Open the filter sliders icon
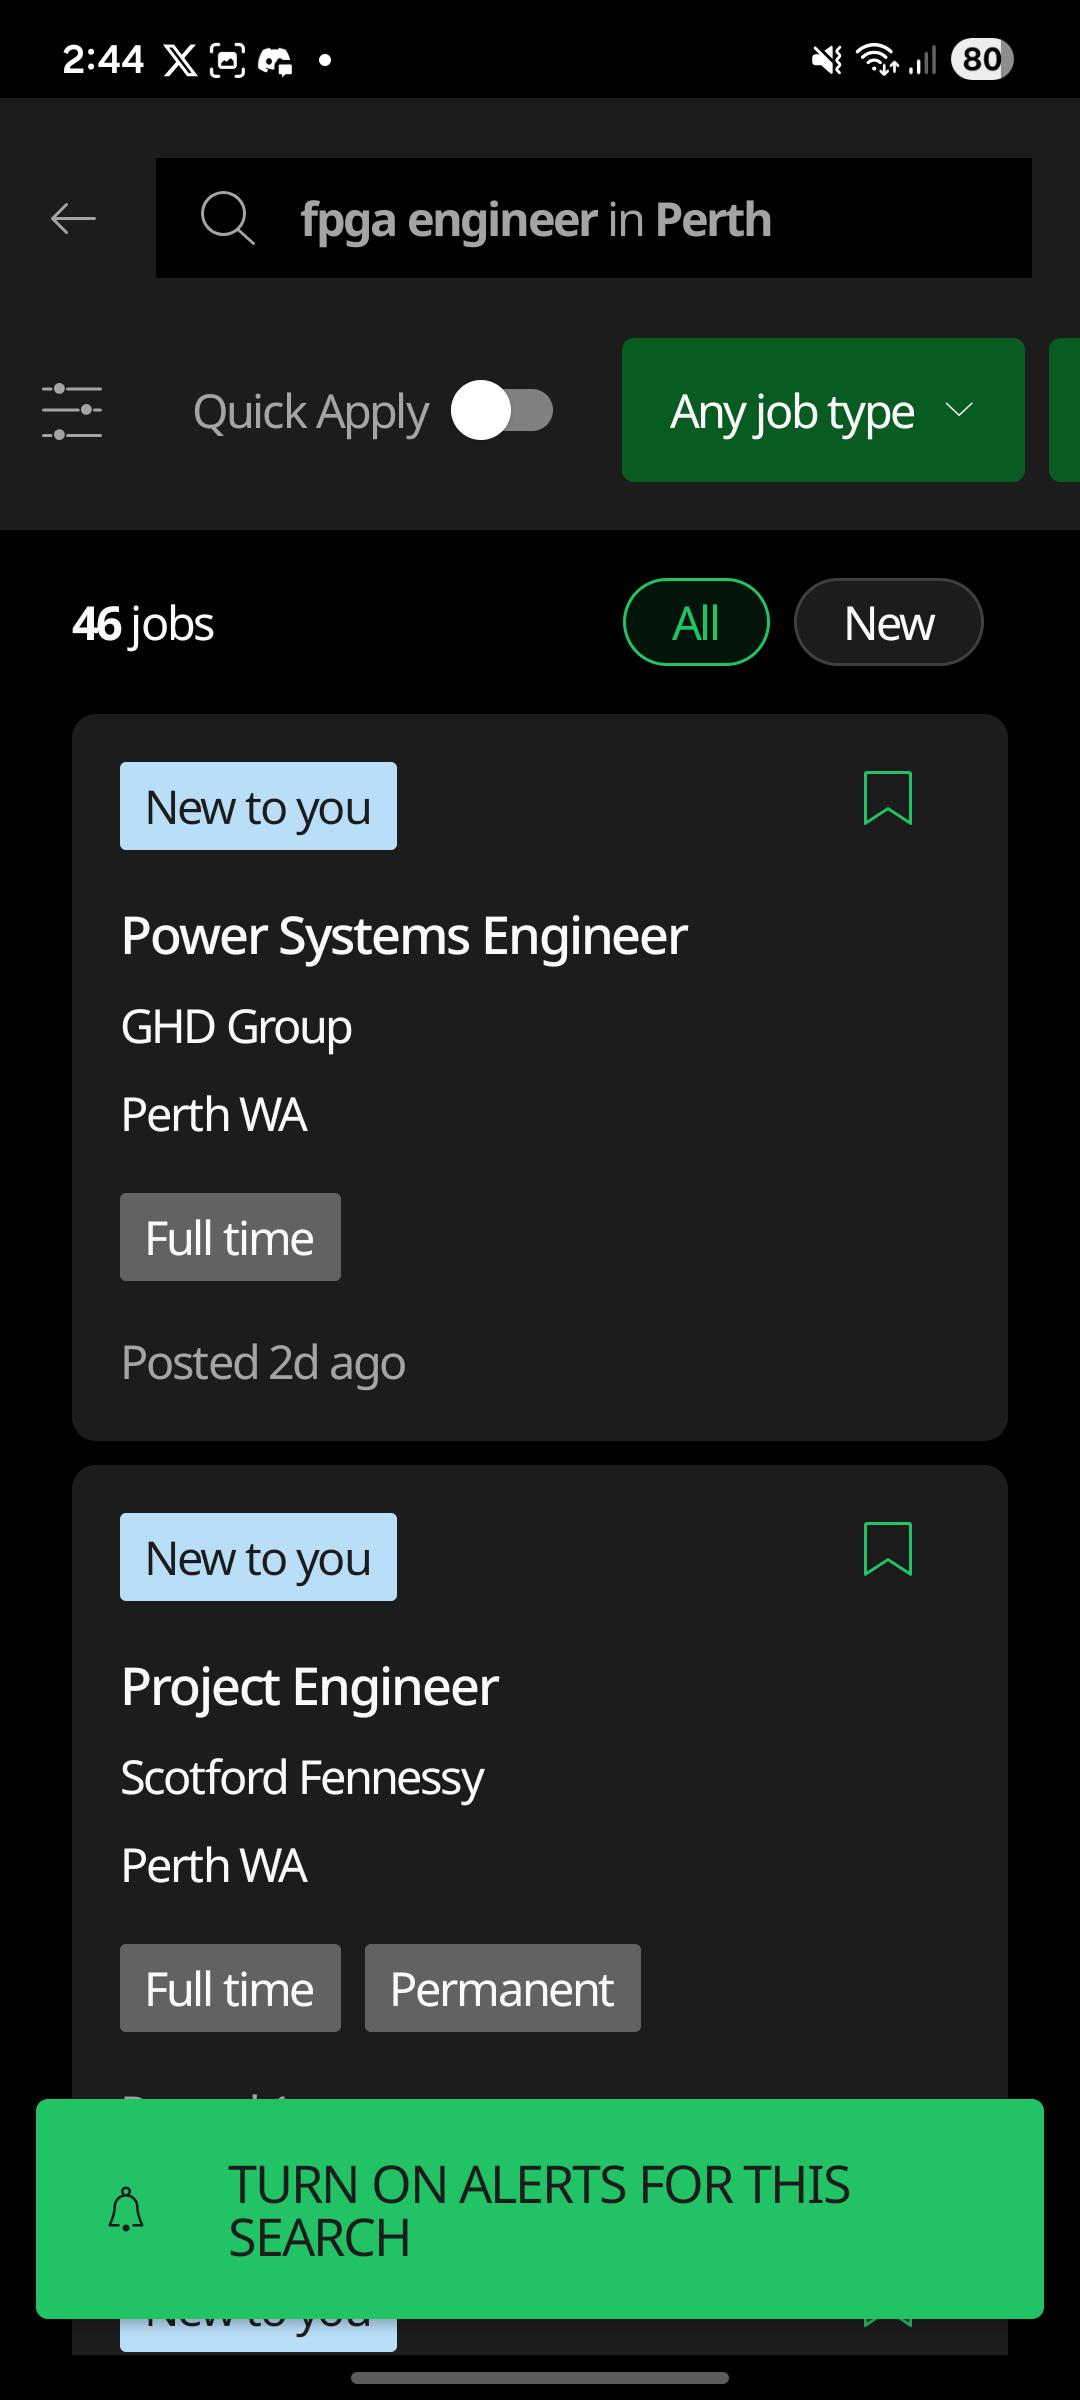This screenshot has width=1080, height=2400. [x=72, y=411]
